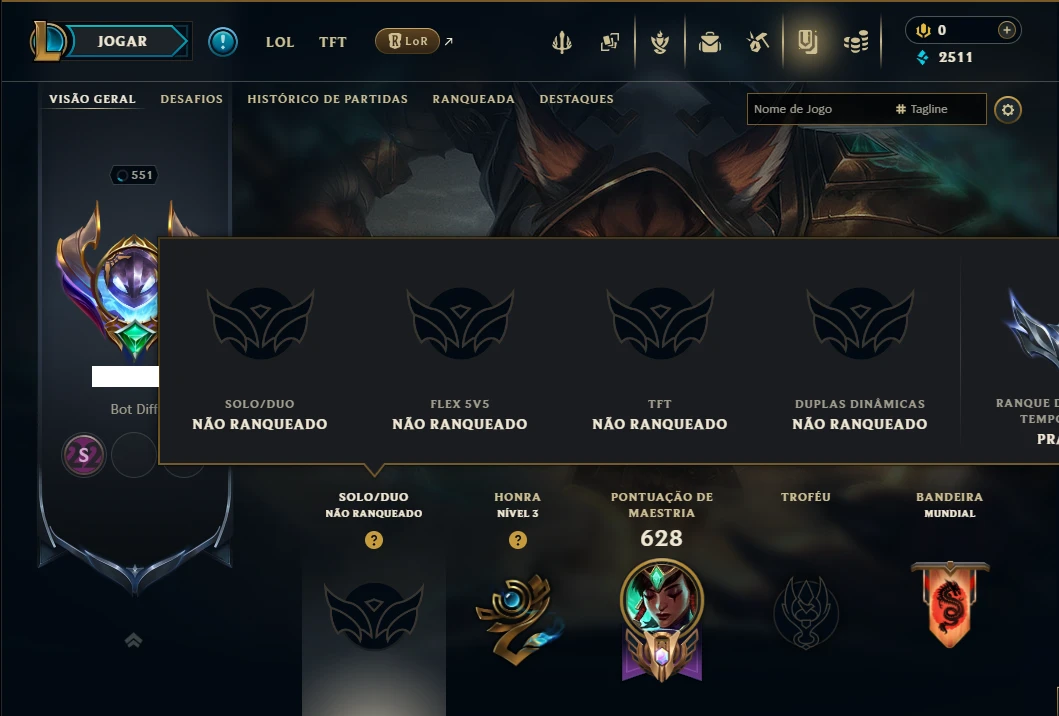This screenshot has width=1059, height=716.
Task: Click the blue notification alert icon
Action: point(223,42)
